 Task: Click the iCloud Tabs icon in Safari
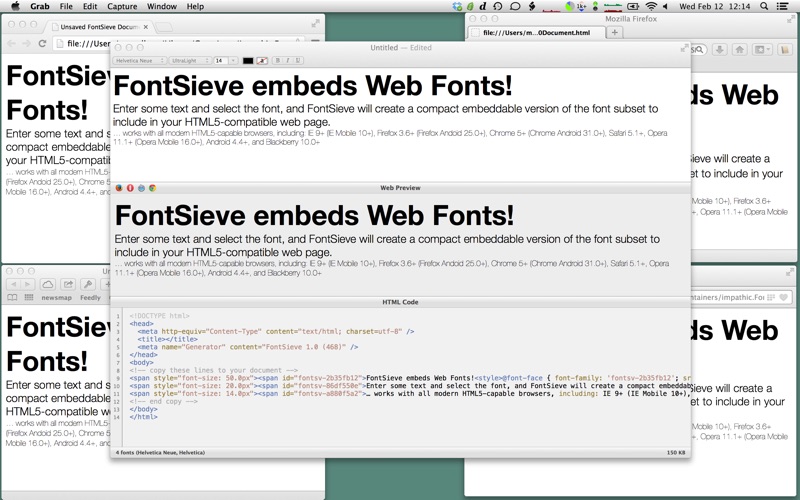tap(47, 284)
